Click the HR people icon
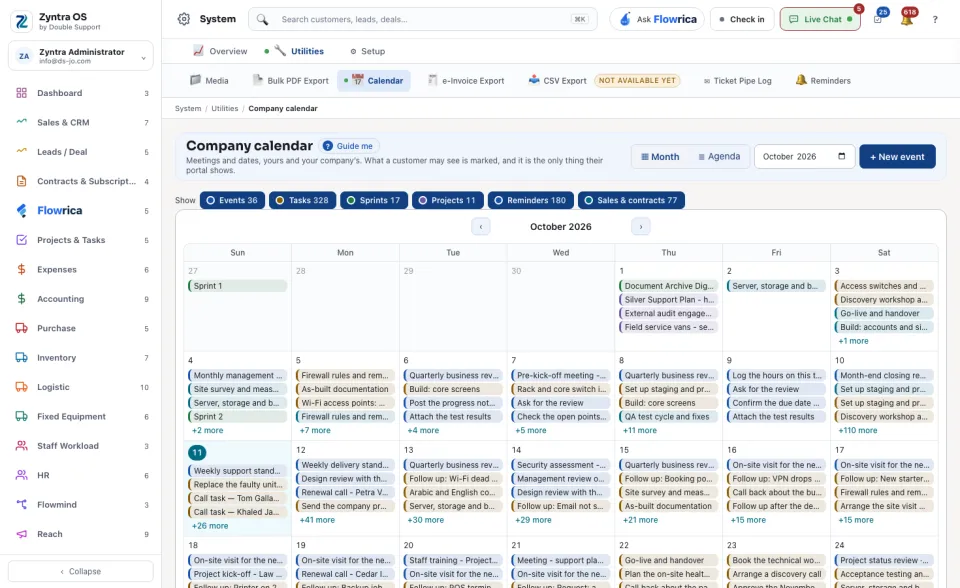Image resolution: width=960 pixels, height=588 pixels. [x=21, y=475]
